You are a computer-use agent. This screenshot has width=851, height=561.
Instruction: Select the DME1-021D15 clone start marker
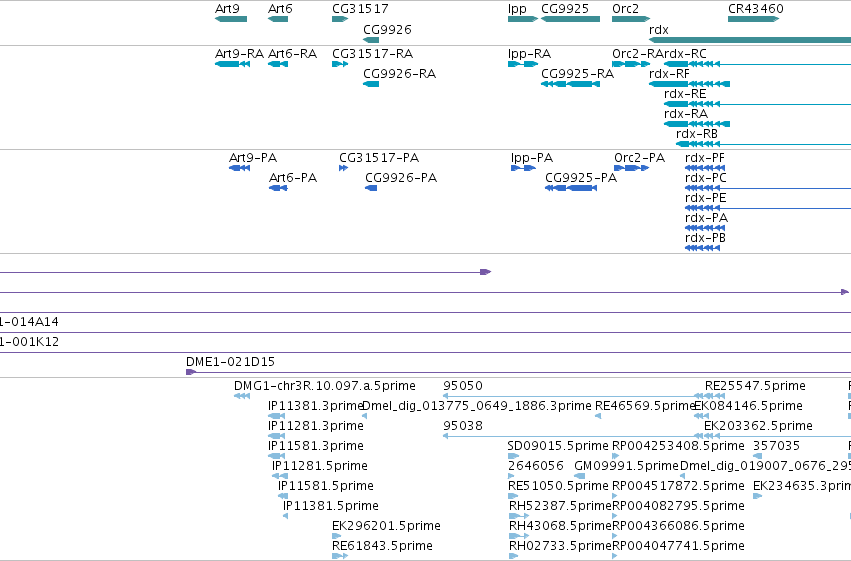click(190, 372)
